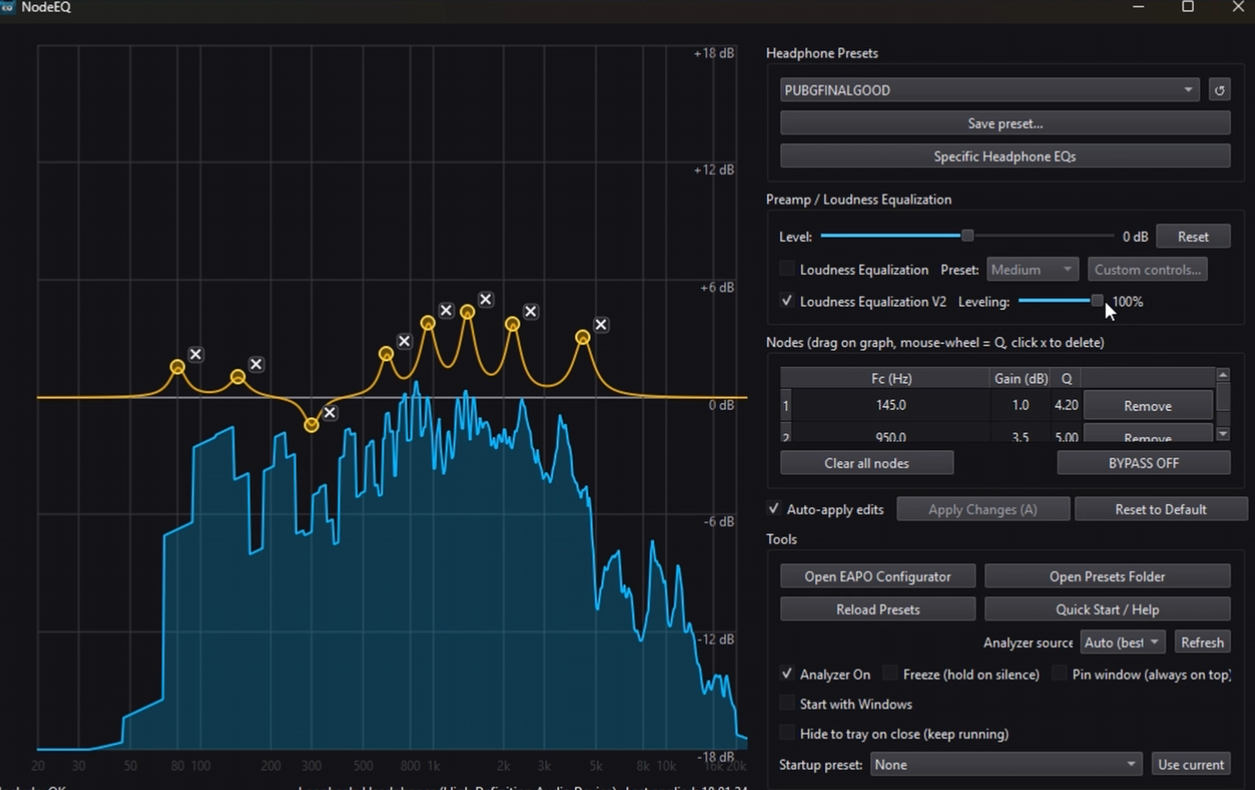The image size is (1255, 790).
Task: Reset the preamp level
Action: click(1193, 237)
